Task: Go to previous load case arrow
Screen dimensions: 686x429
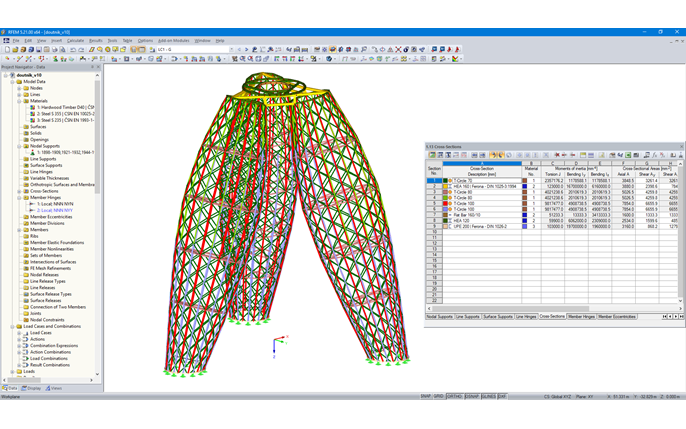Action: [239, 49]
